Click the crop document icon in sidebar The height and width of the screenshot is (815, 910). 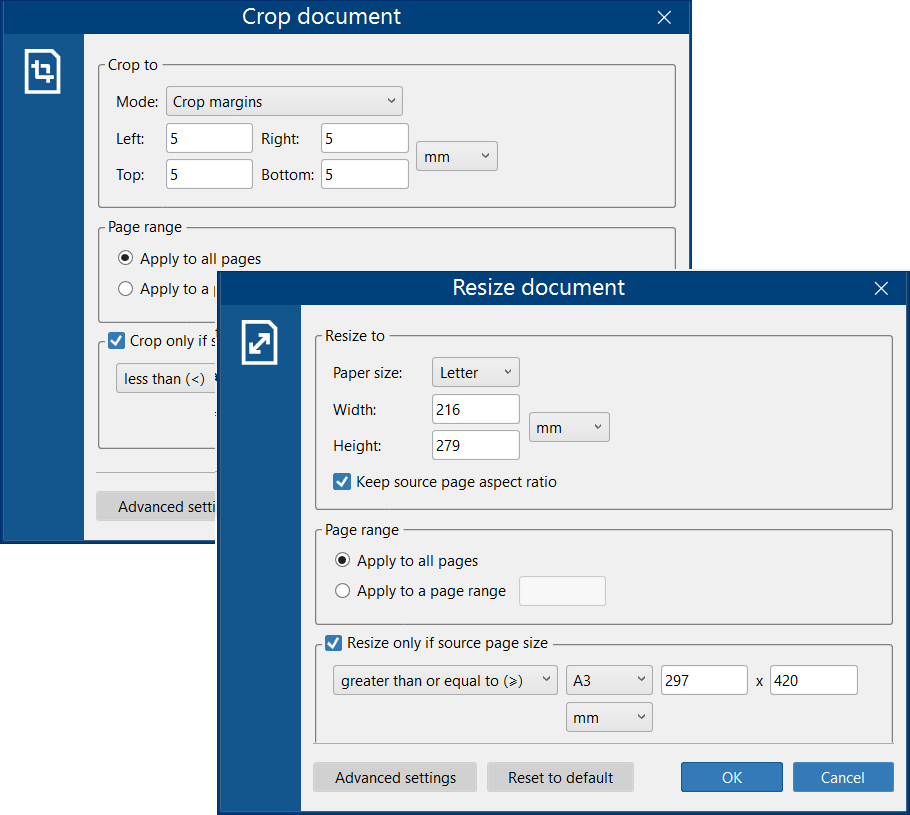tap(42, 71)
